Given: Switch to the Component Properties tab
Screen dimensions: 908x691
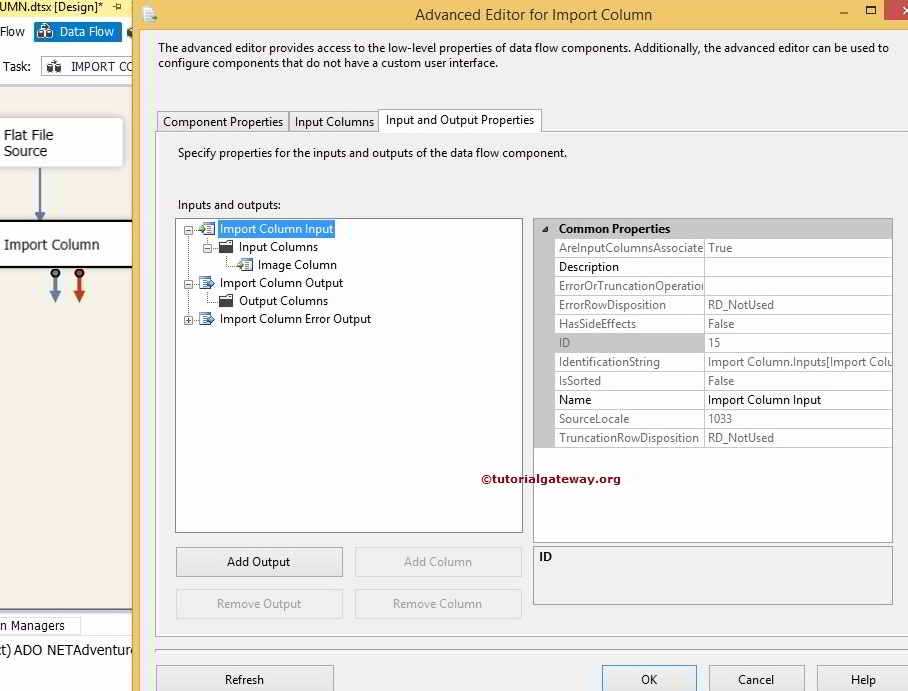Looking at the screenshot, I should click(221, 121).
